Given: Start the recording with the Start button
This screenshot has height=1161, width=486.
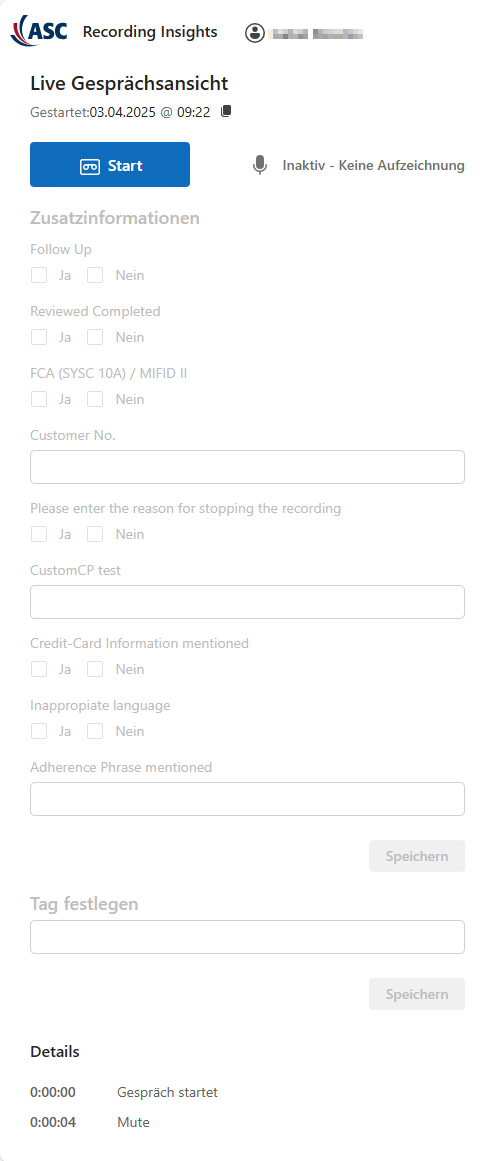Looking at the screenshot, I should [110, 164].
